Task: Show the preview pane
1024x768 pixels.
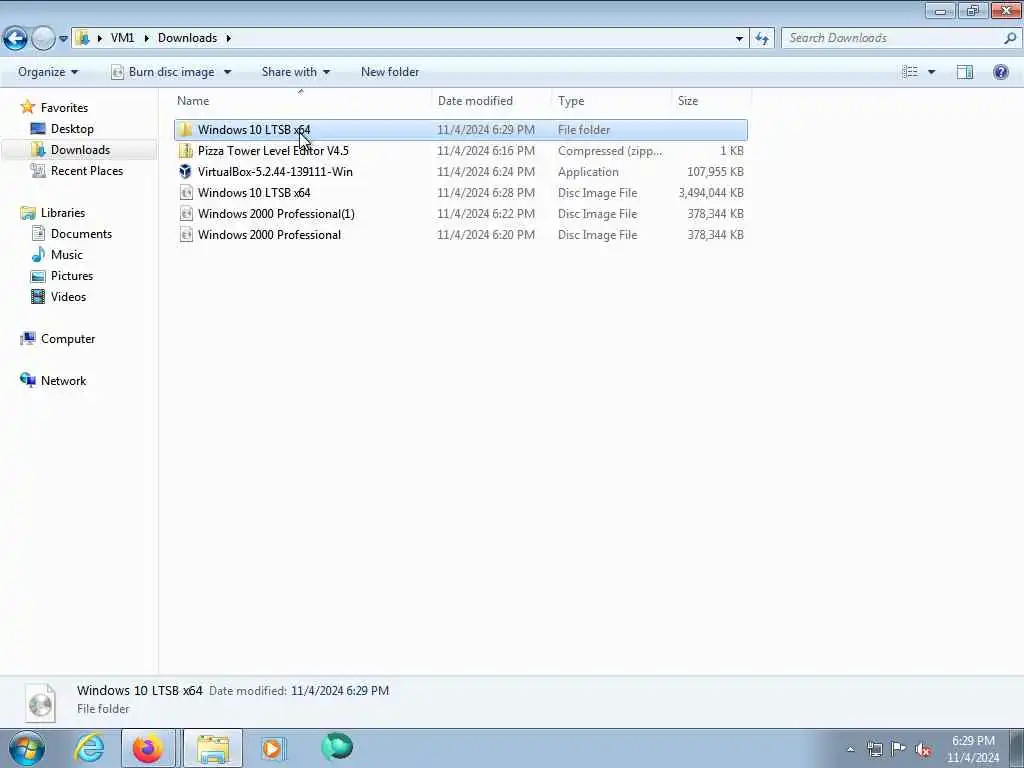Action: pos(965,72)
